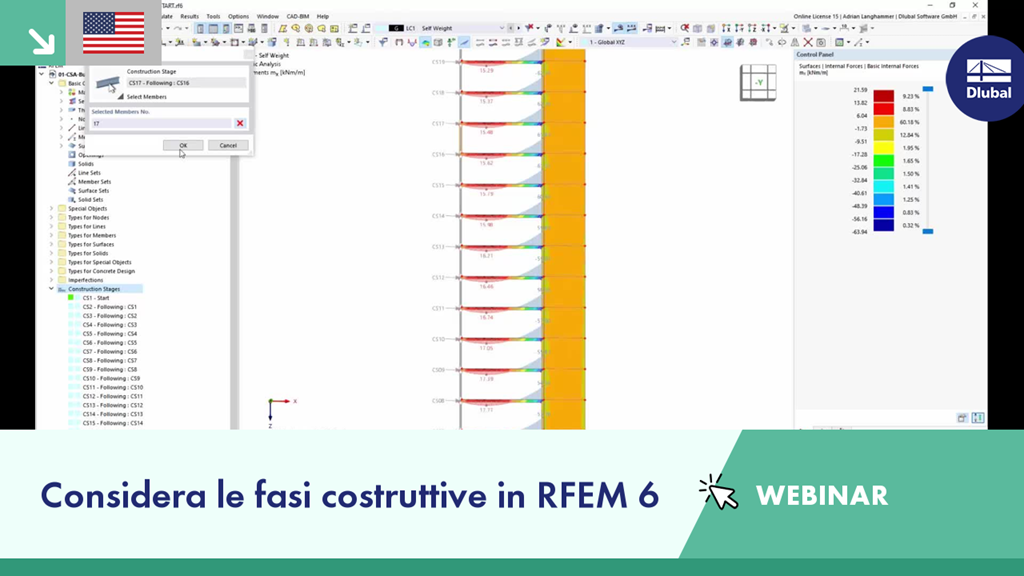The image size is (1024, 576).
Task: Click the orange 60.18 % legend swatch
Action: 884,122
